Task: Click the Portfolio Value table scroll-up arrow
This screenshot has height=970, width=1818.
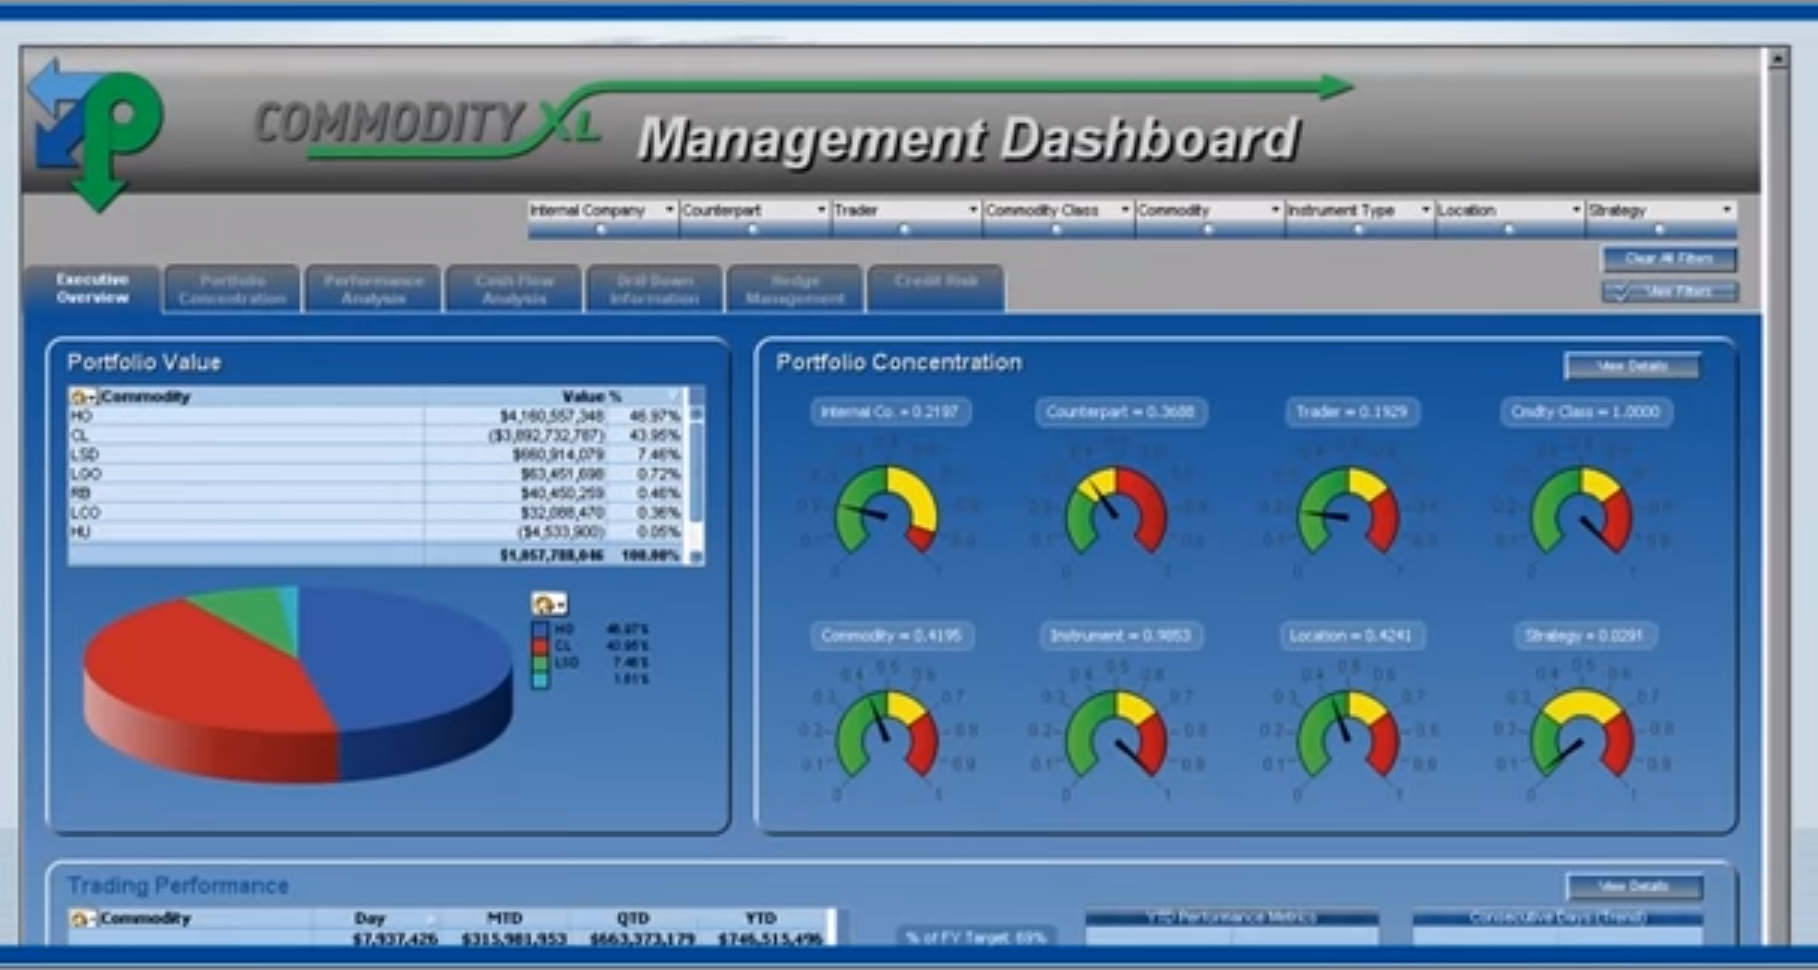Action: click(697, 413)
